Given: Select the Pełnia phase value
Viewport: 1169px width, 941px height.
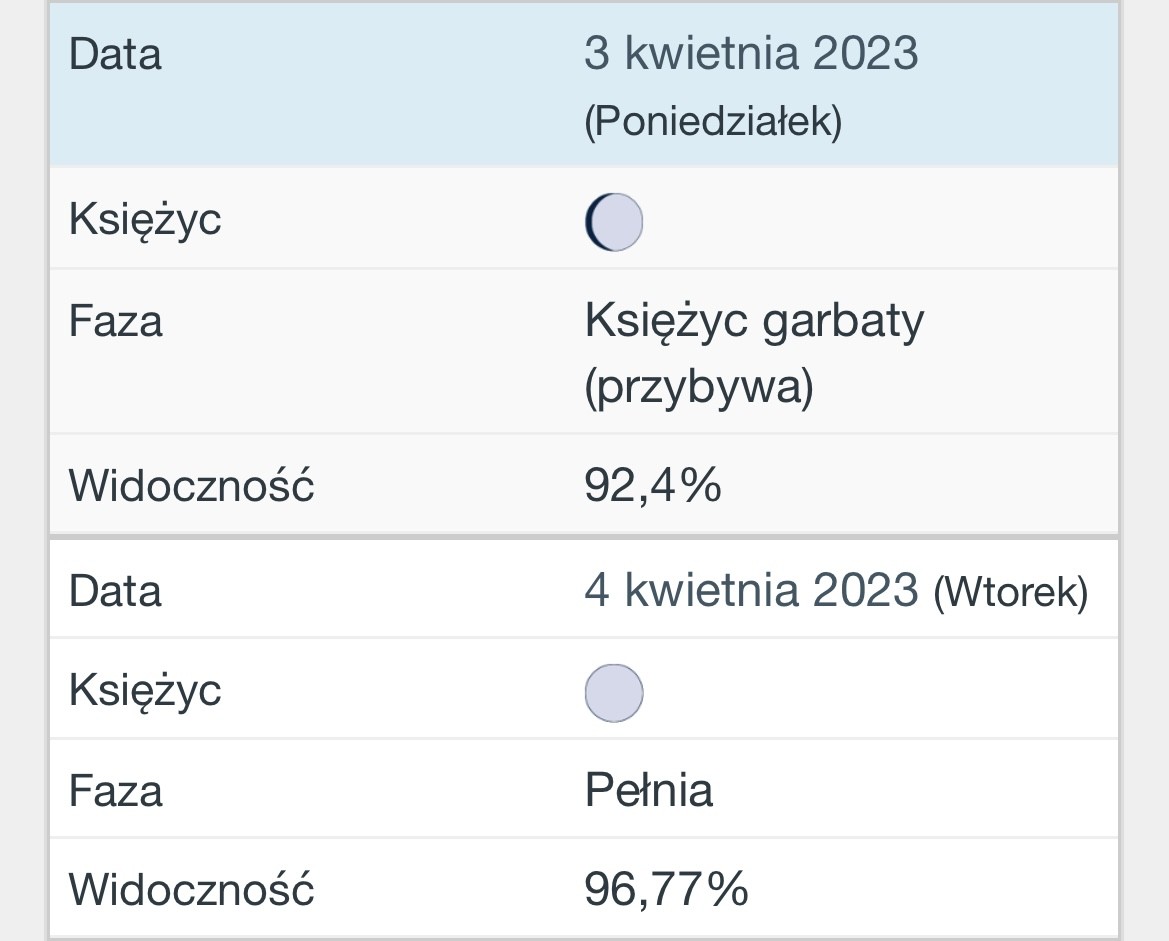Looking at the screenshot, I should click(x=648, y=791).
